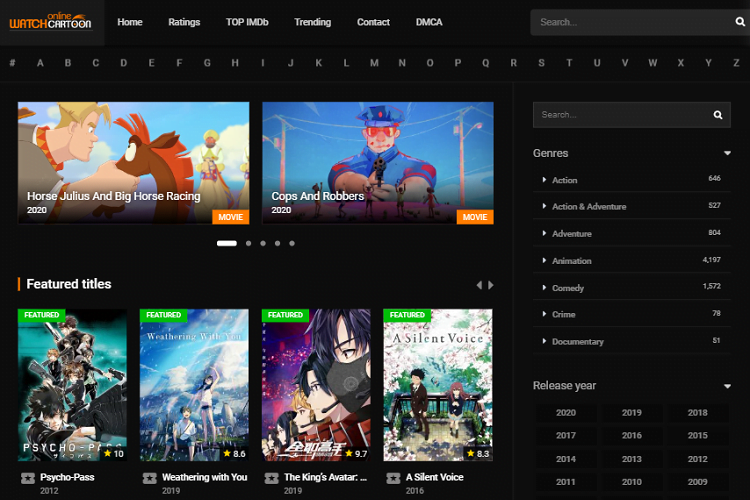Open the A Silent Voice poster

point(438,385)
